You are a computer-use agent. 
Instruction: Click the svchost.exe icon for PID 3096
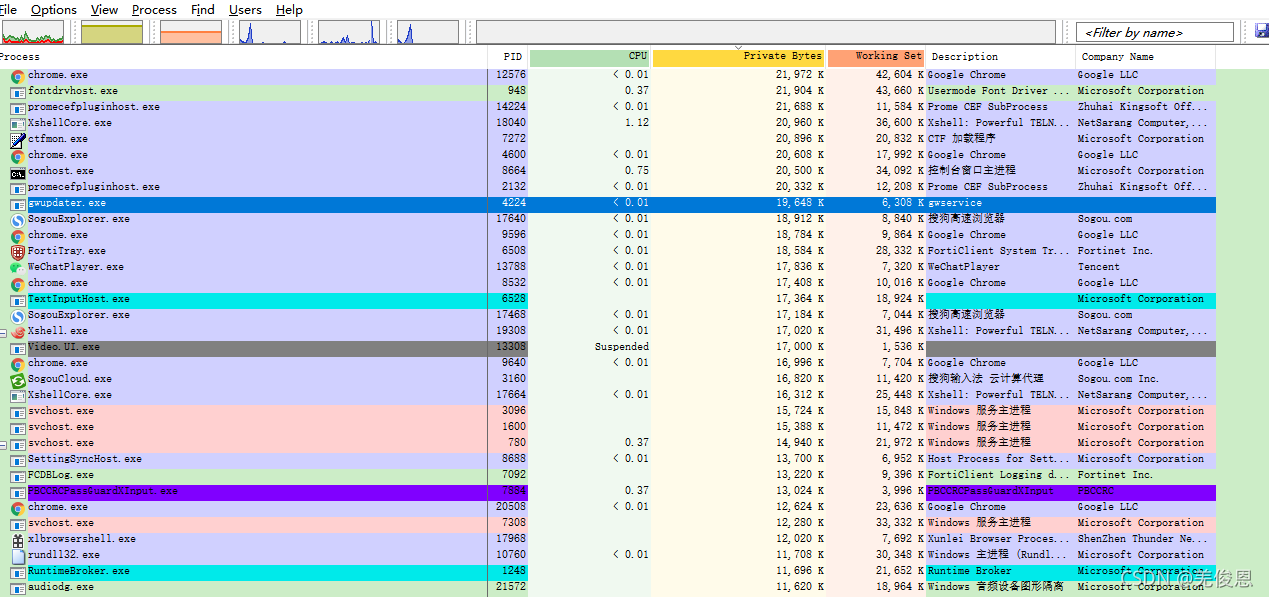coord(18,411)
